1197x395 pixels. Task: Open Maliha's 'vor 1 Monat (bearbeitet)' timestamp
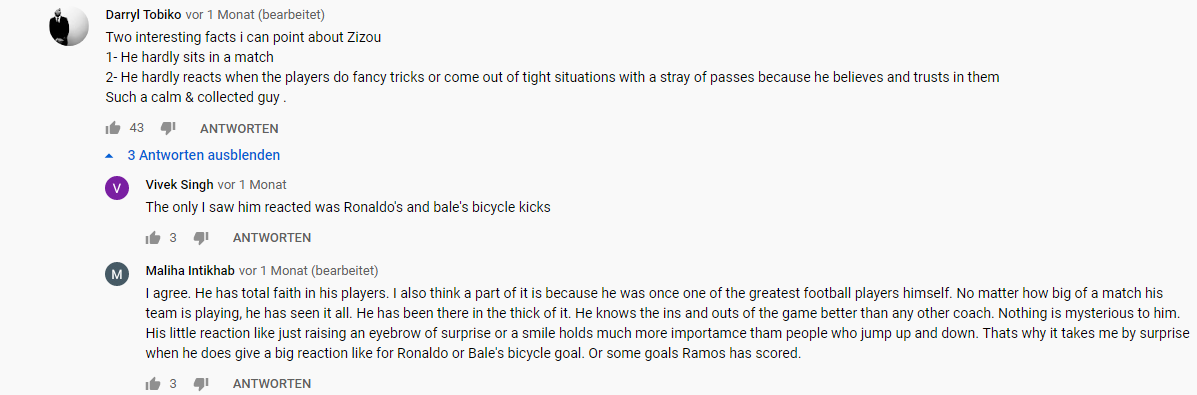pyautogui.click(x=308, y=270)
